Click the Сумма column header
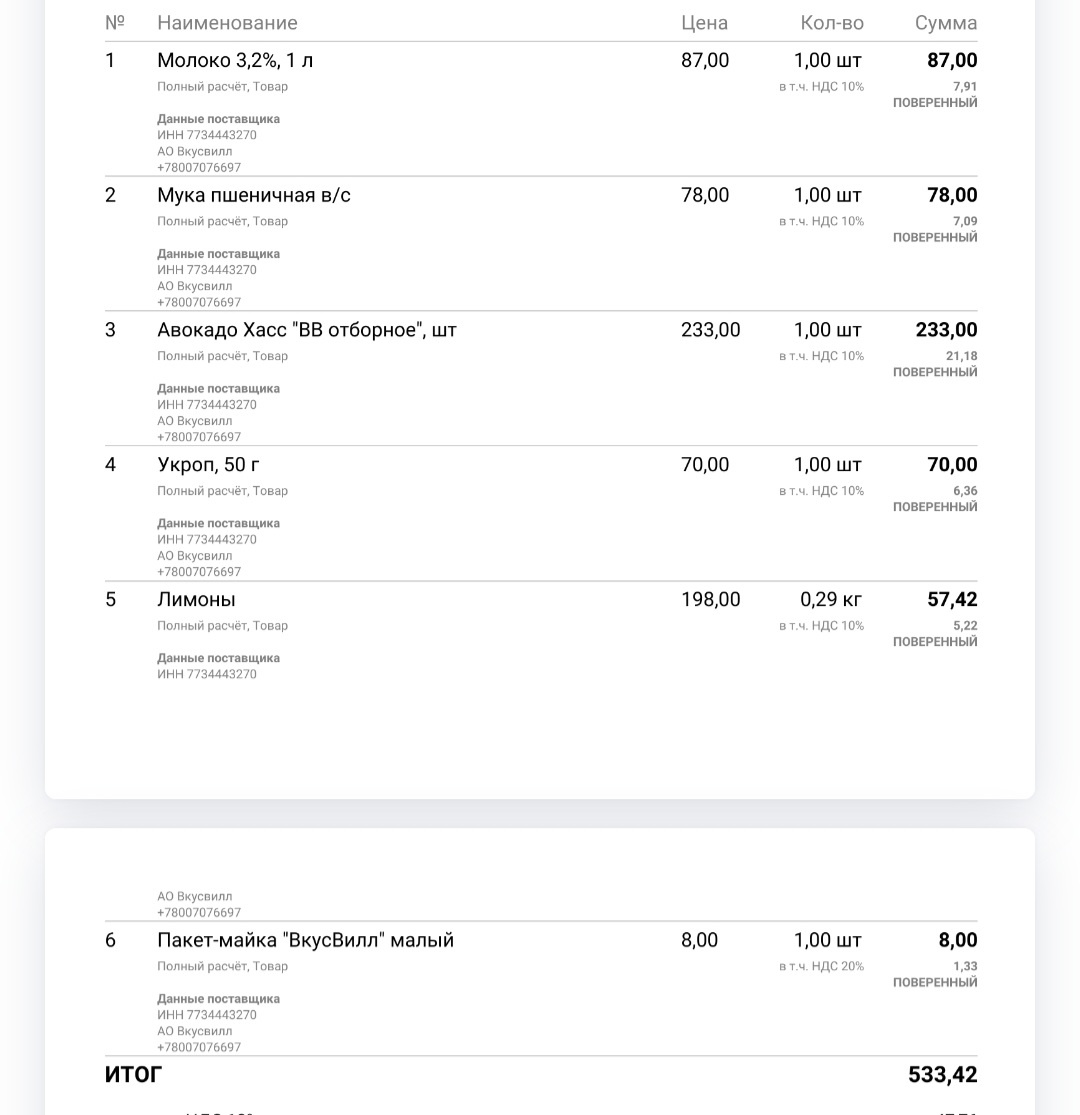The height and width of the screenshot is (1115, 1080). coord(946,23)
